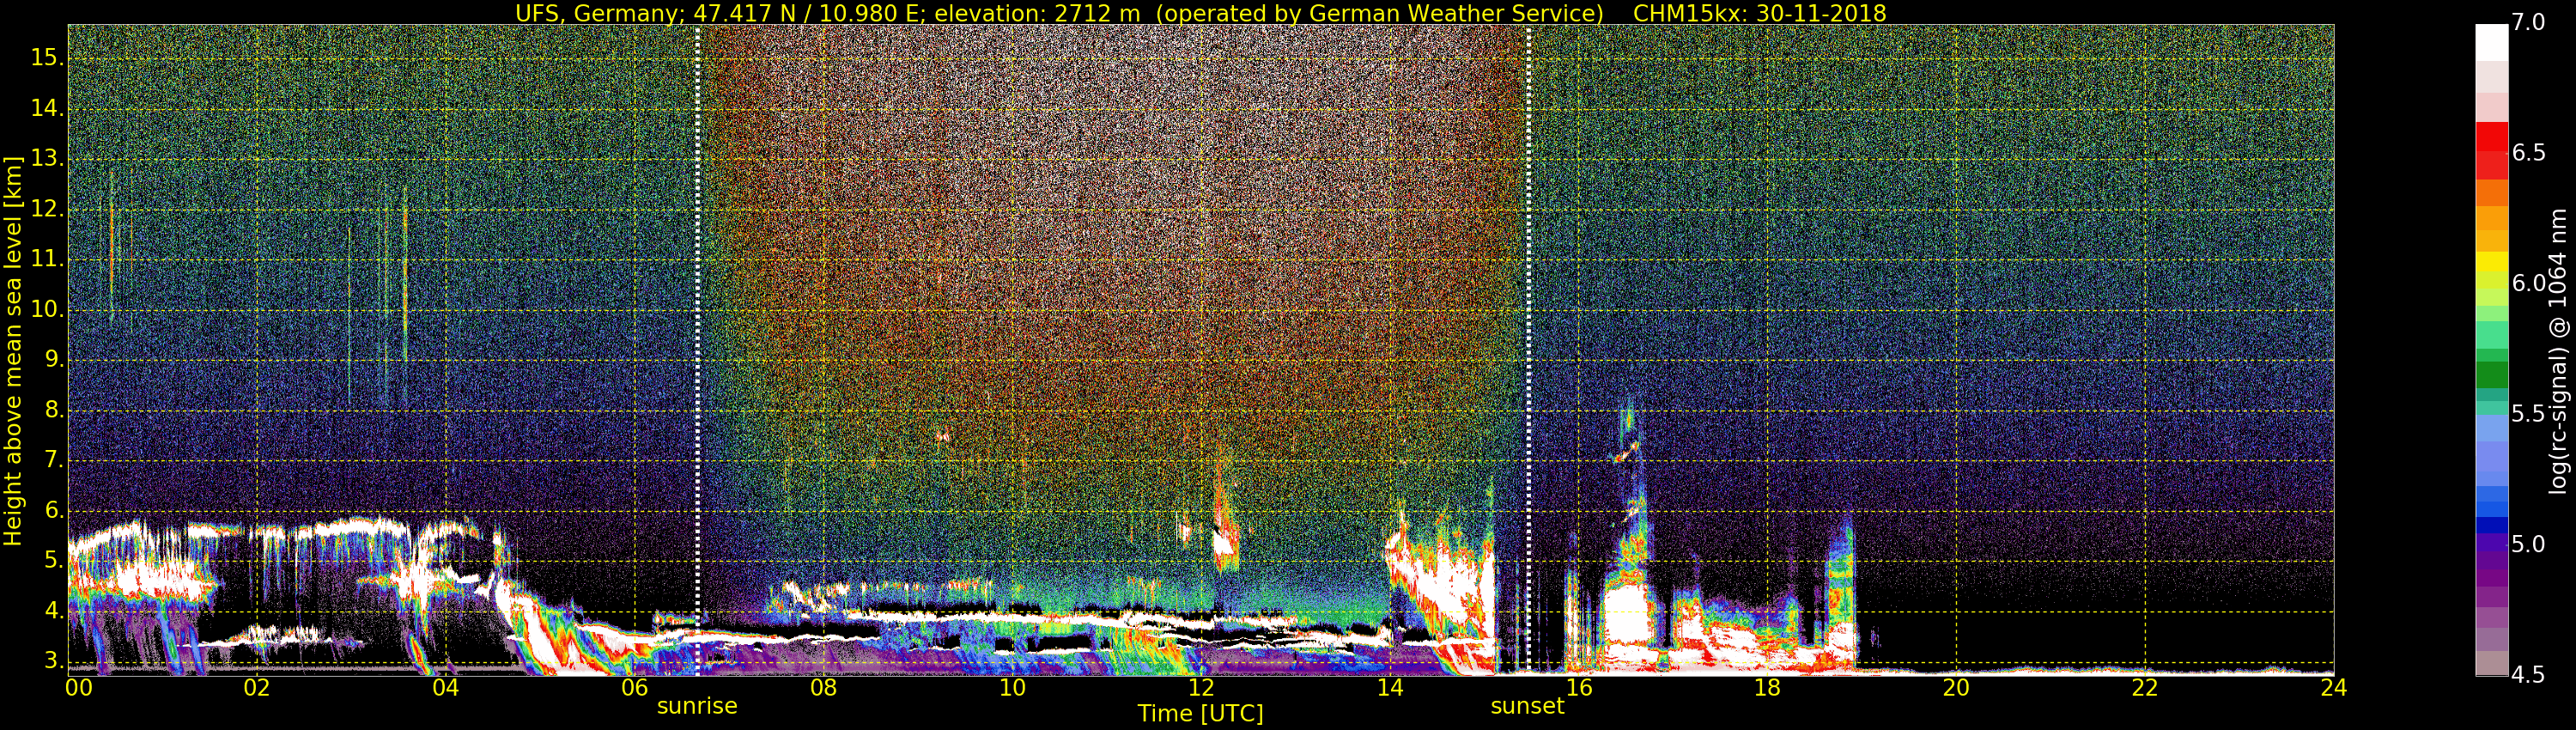Viewport: 2576px width, 730px height.
Task: Click the dark blue segment of the colorbar
Action: [x=2491, y=525]
